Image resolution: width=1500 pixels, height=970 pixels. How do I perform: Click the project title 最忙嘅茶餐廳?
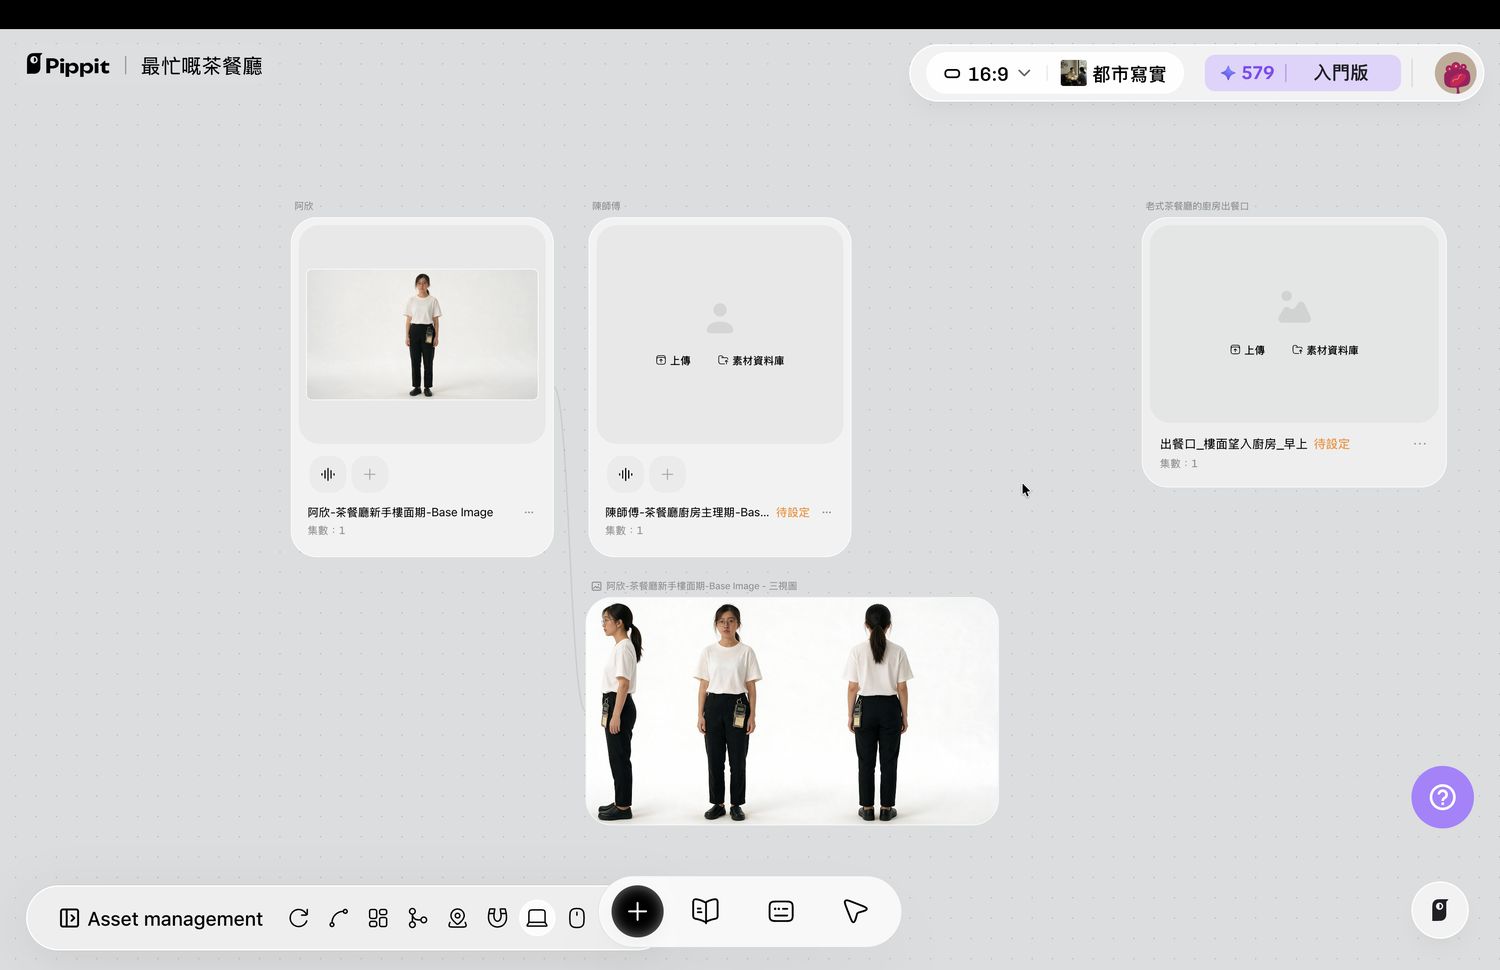(201, 66)
